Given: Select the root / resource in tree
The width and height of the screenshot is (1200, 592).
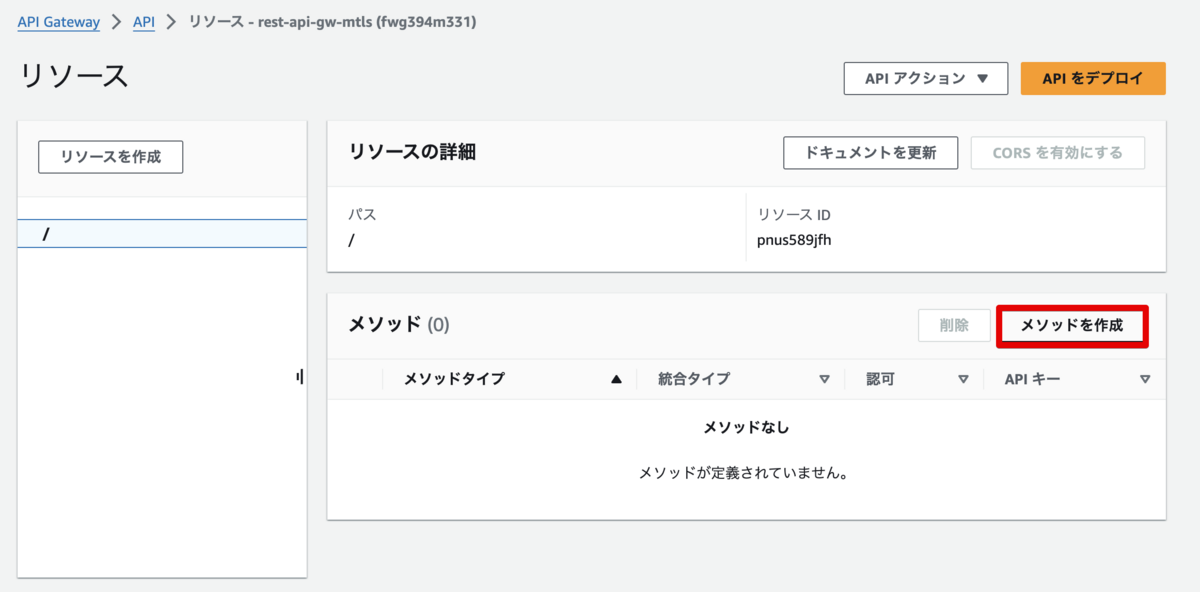Looking at the screenshot, I should click(46, 234).
